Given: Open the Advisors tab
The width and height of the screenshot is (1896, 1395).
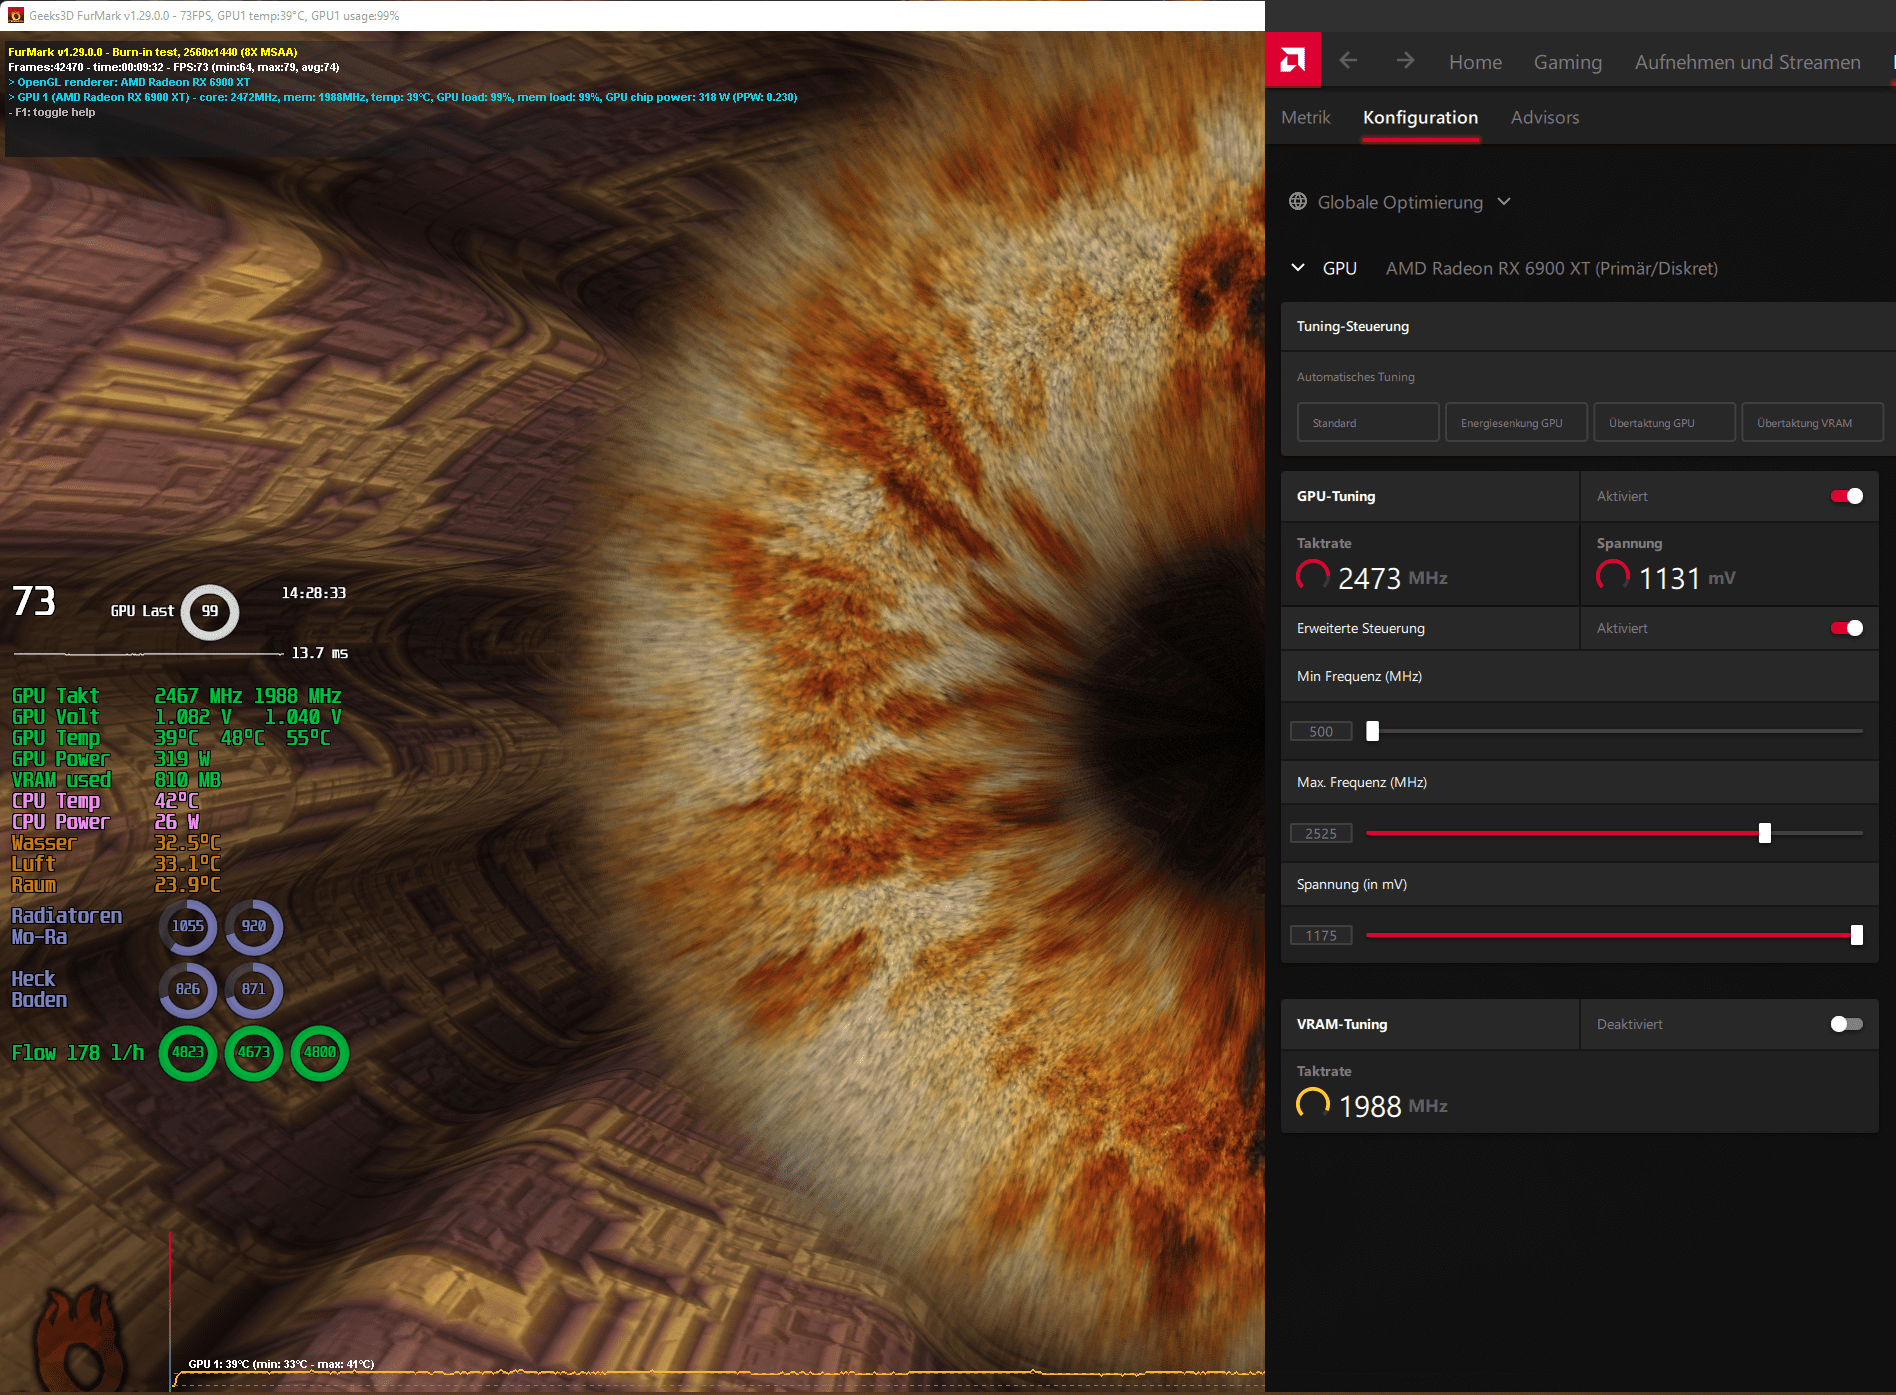Looking at the screenshot, I should point(1545,117).
